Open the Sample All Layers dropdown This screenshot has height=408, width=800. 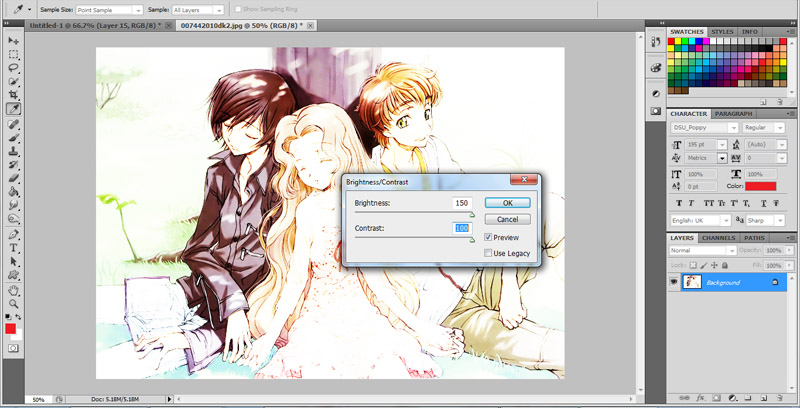click(197, 10)
